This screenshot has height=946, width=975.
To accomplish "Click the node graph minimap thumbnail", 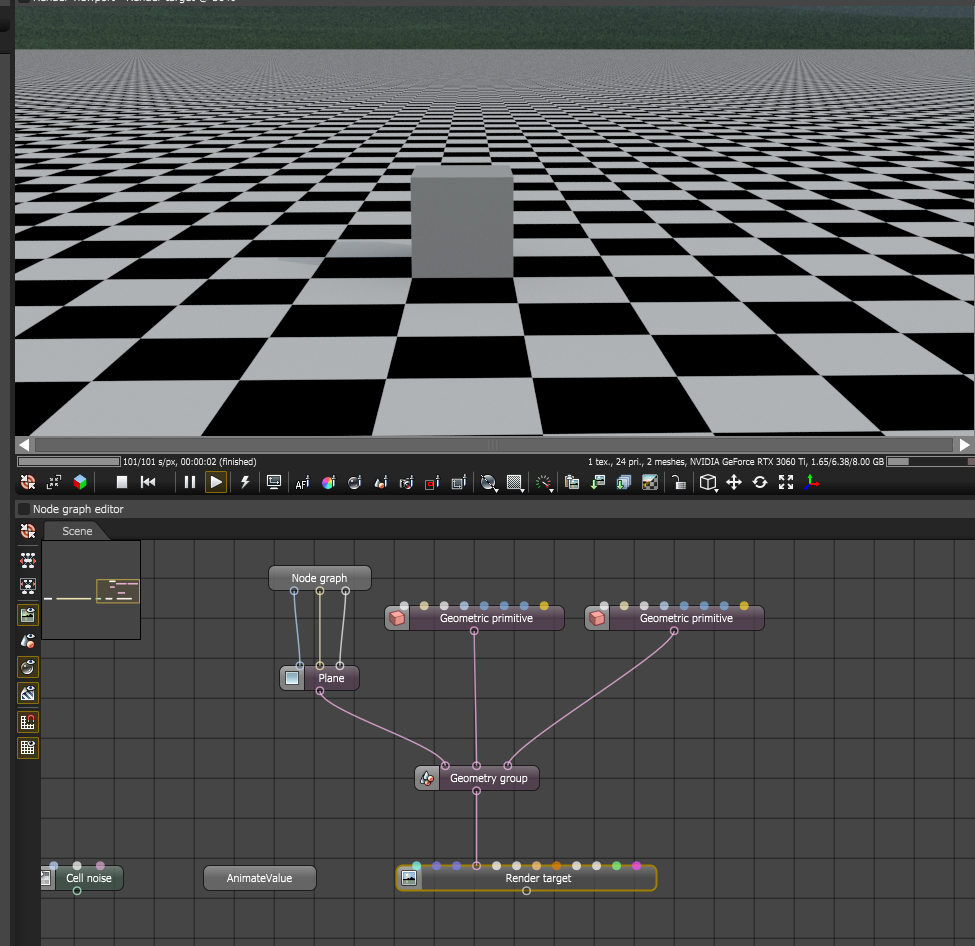I will 91,590.
